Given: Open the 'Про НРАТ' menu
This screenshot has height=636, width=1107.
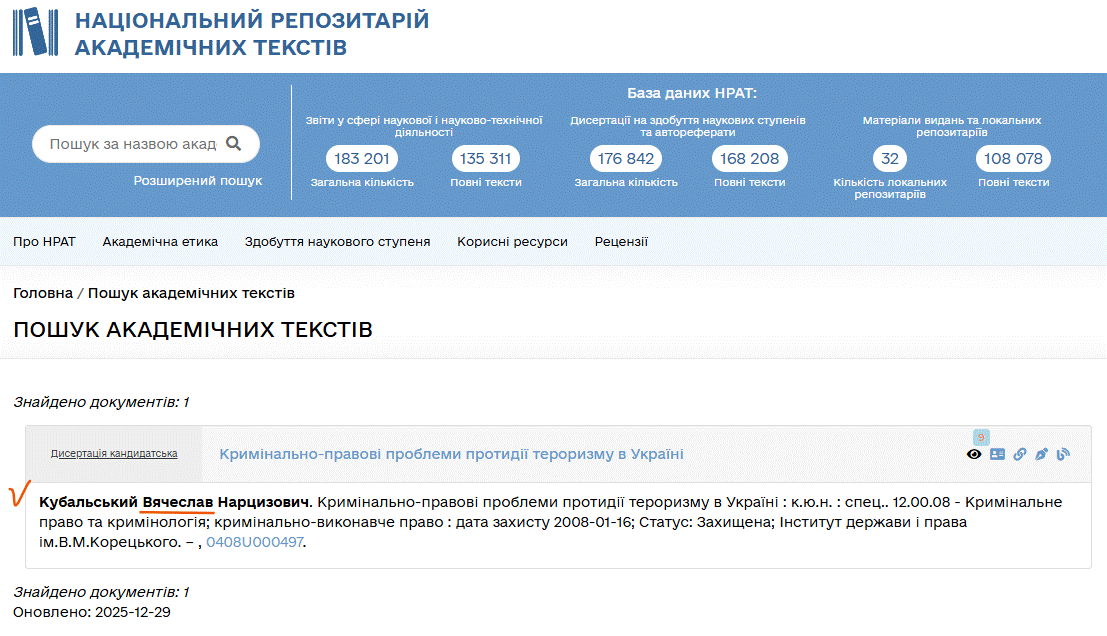Looking at the screenshot, I should click(44, 242).
